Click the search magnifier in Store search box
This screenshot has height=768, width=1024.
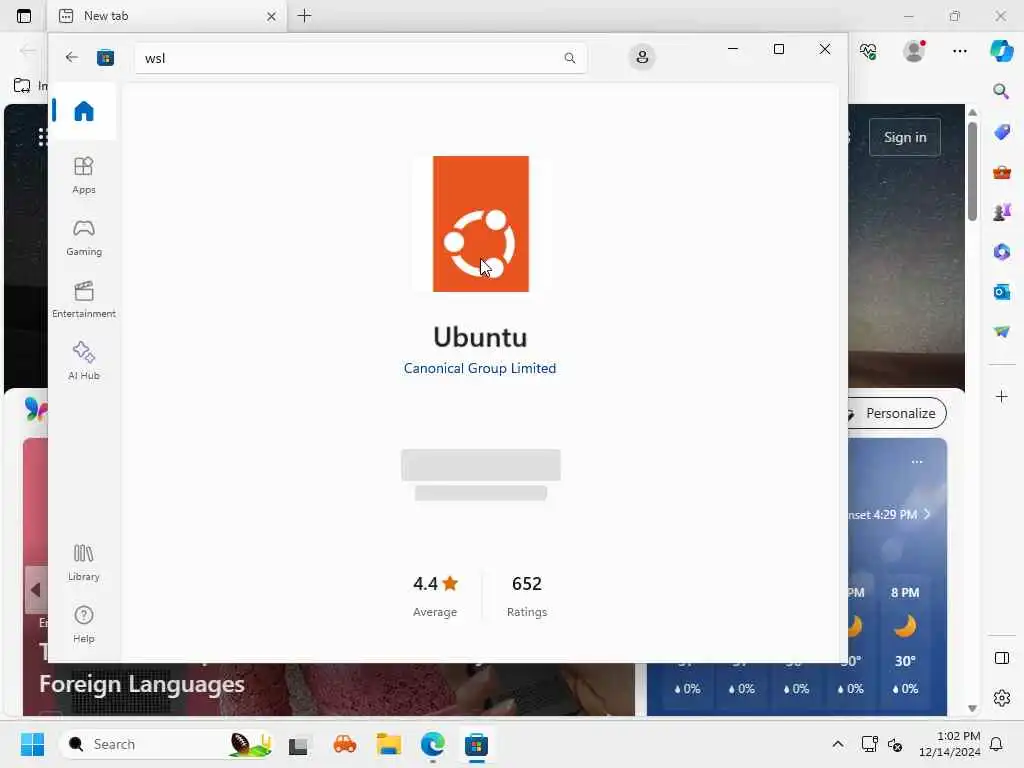[x=569, y=58]
